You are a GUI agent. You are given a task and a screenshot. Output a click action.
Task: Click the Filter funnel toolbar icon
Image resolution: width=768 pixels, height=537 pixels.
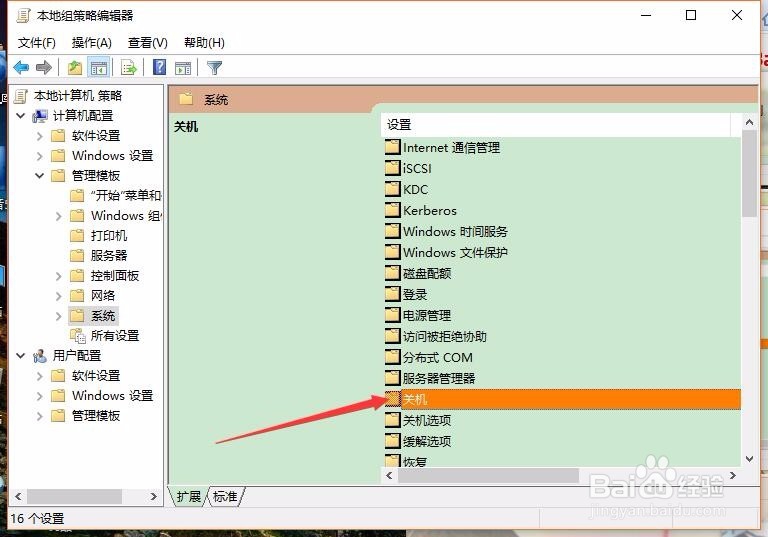pos(215,67)
